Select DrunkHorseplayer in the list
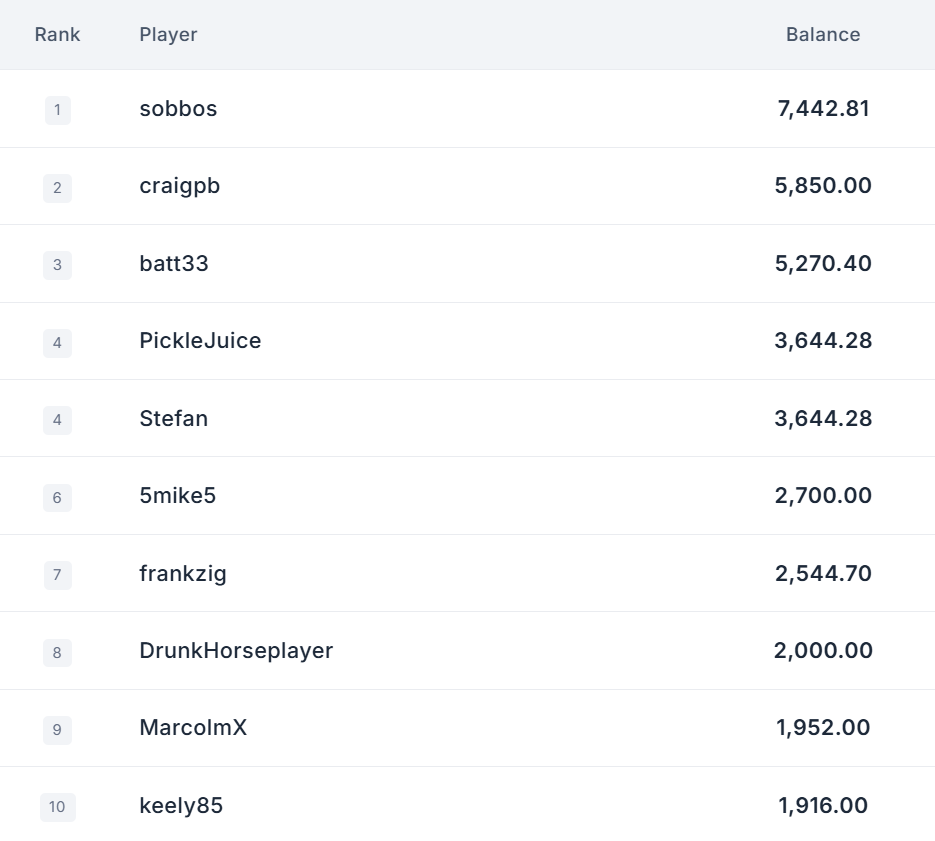The image size is (935, 841). pyautogui.click(x=236, y=651)
